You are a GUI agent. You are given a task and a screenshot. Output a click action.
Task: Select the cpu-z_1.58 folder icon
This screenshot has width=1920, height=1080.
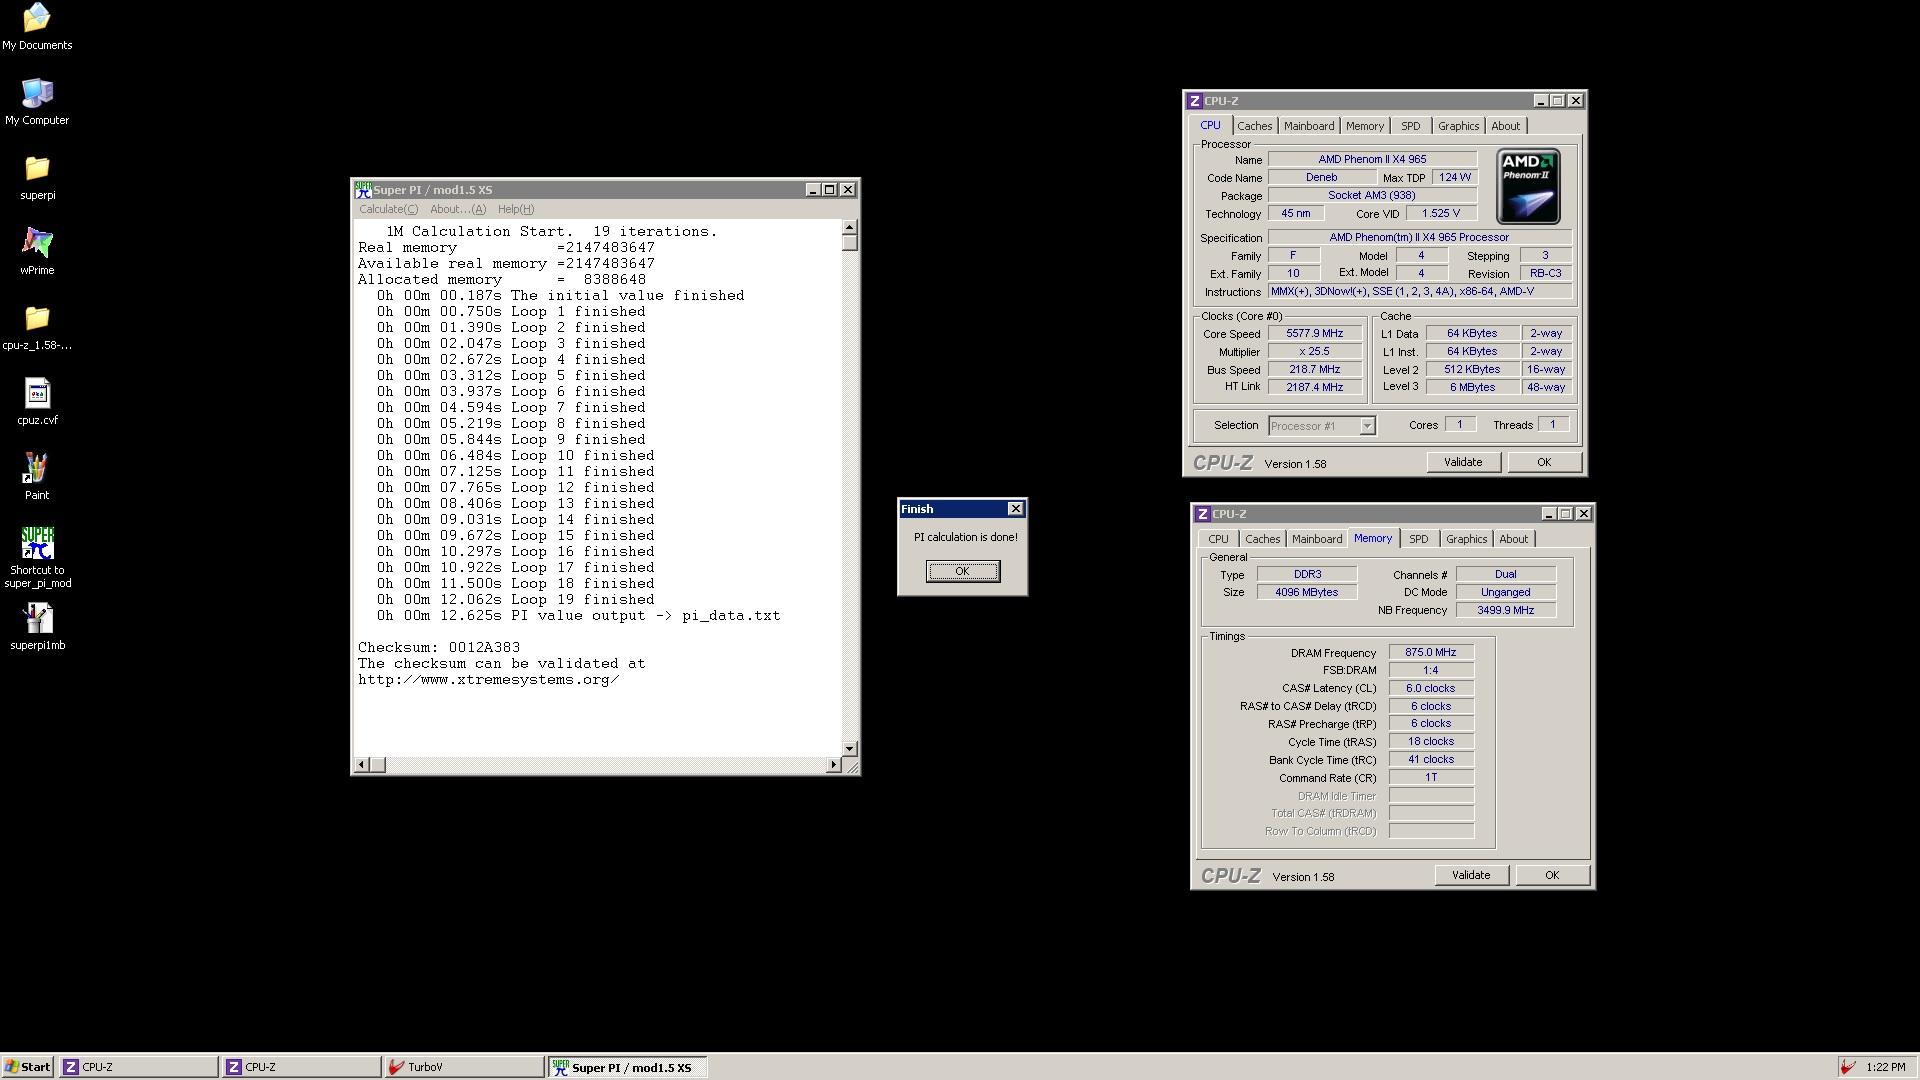[37, 327]
